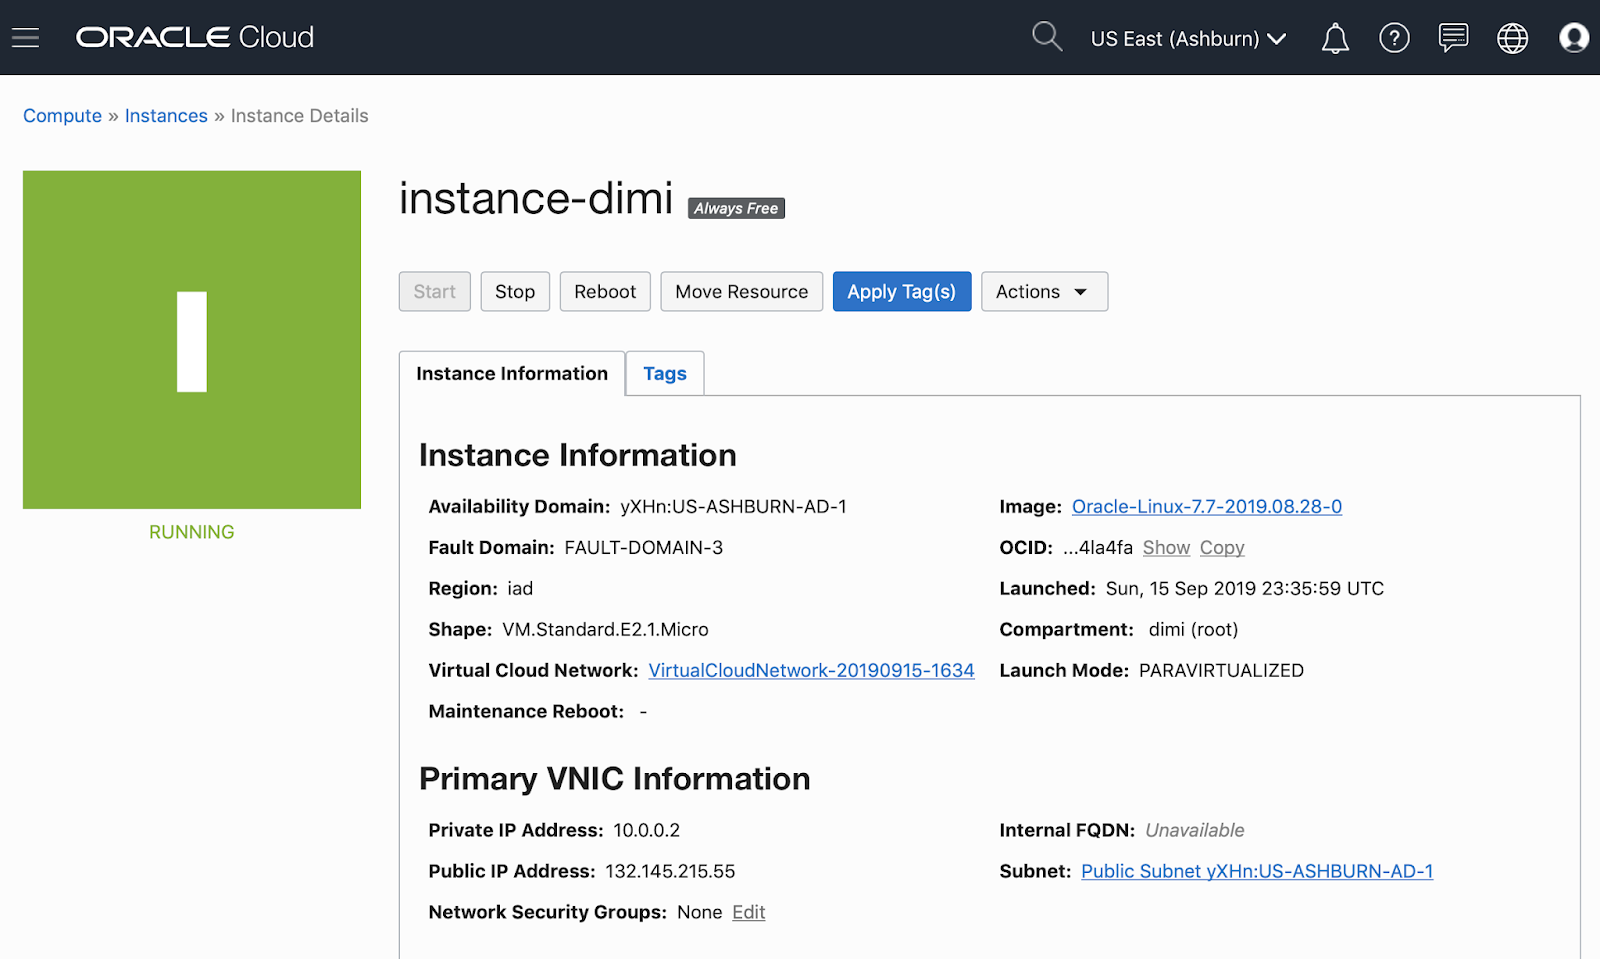Switch to the Tags tab

664,373
